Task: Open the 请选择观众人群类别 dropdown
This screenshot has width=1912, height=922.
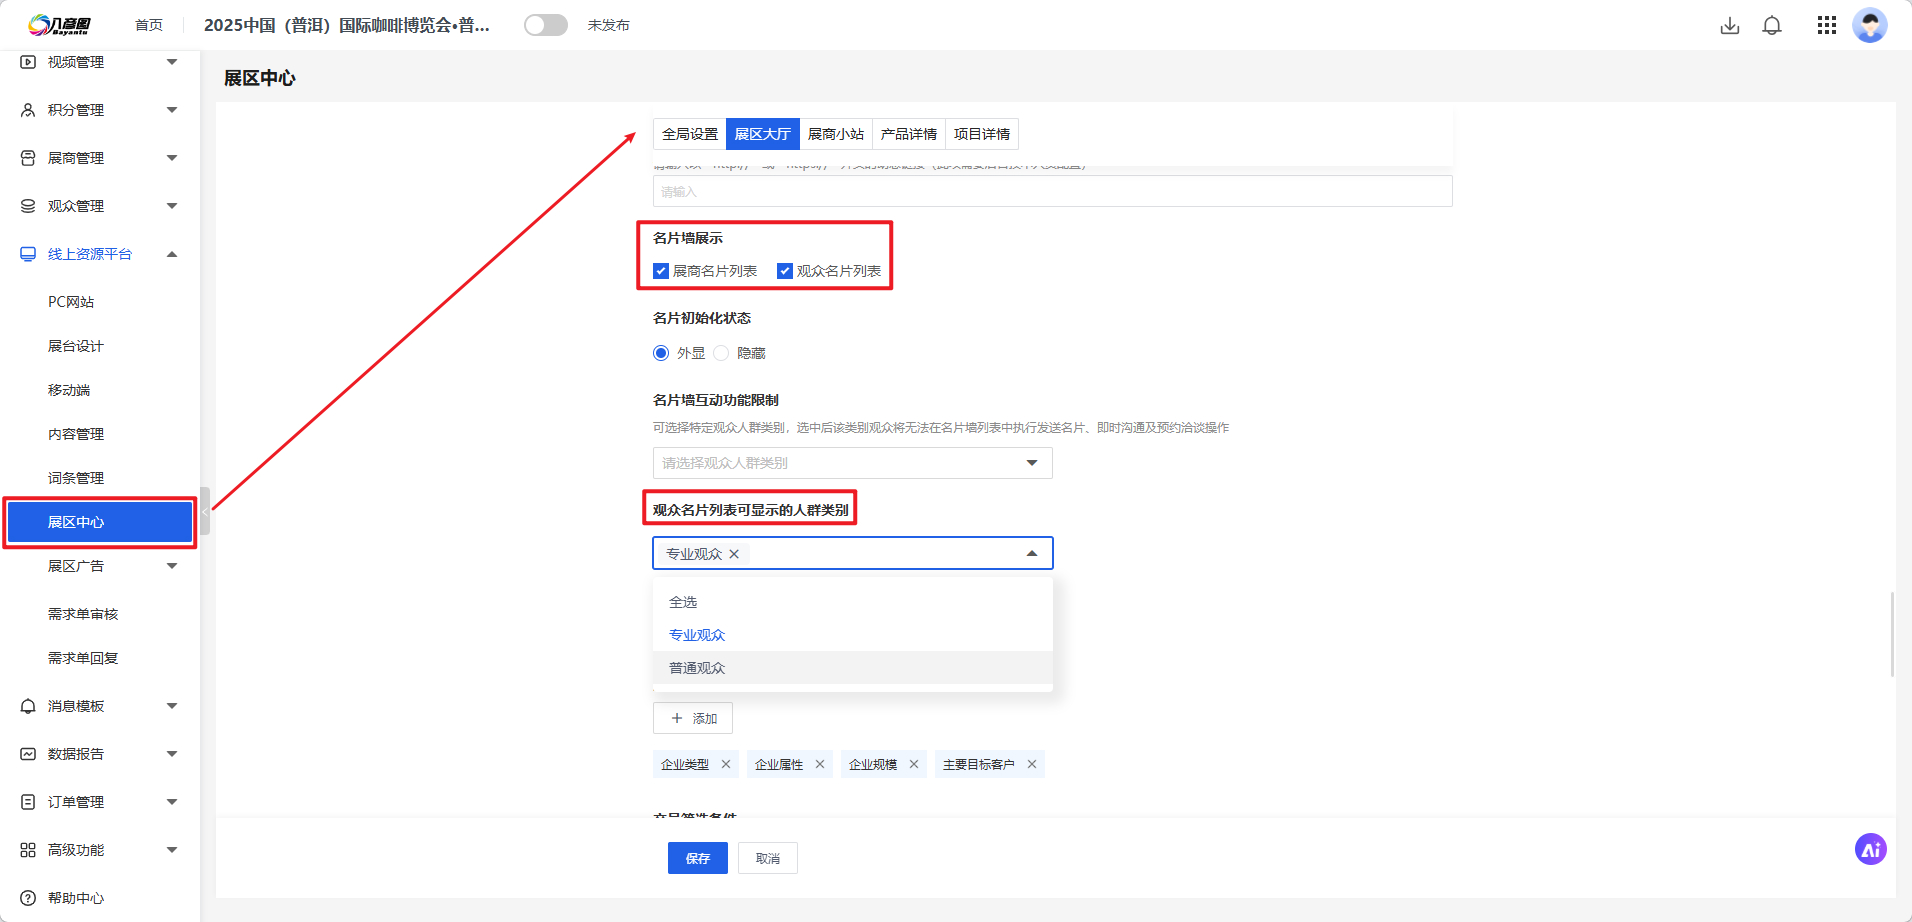Action: click(852, 463)
